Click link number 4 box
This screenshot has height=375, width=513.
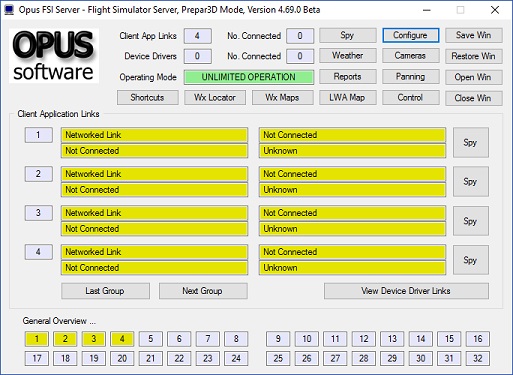click(39, 252)
